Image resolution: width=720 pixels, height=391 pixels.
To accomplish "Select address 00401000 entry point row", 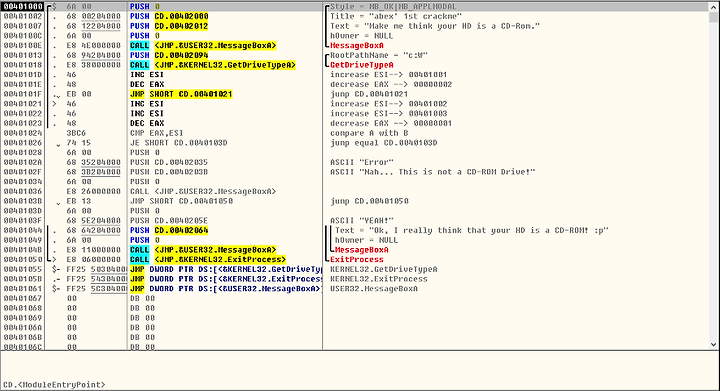I will point(354,6).
